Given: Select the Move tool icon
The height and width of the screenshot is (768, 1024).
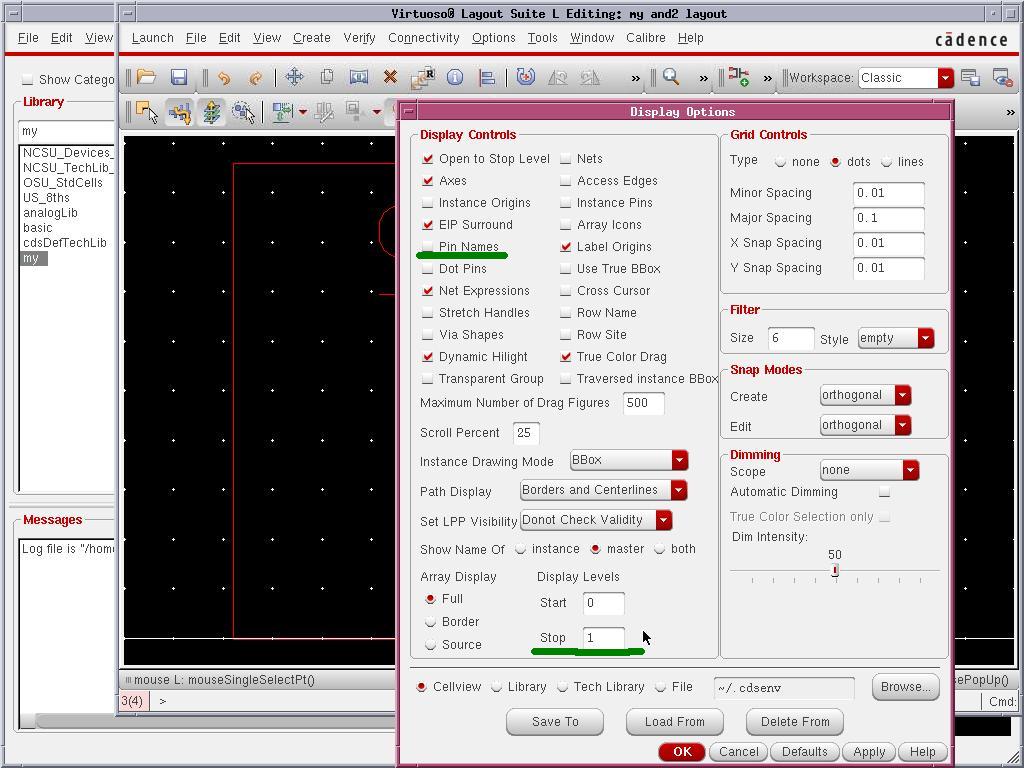Looking at the screenshot, I should 295,78.
